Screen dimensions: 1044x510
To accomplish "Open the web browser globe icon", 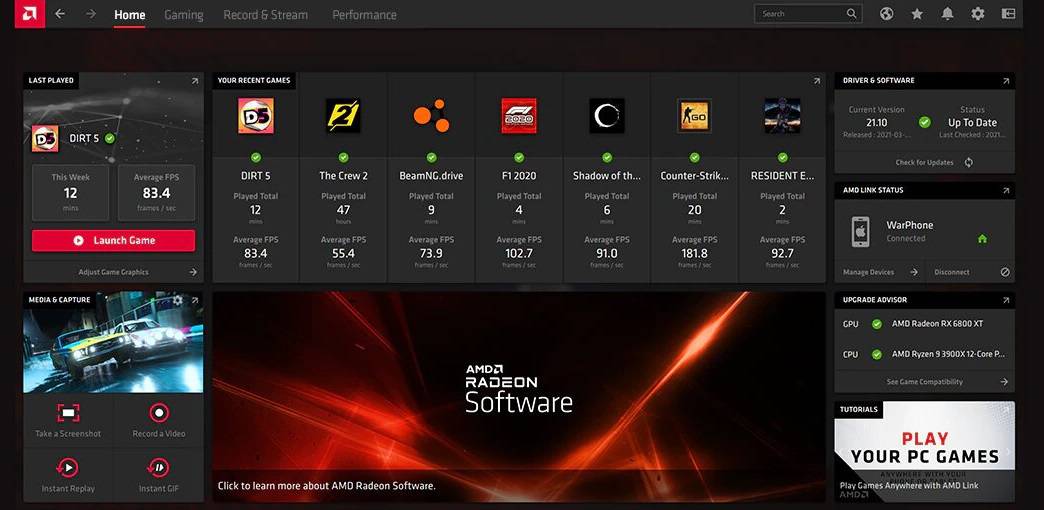I will [x=886, y=14].
